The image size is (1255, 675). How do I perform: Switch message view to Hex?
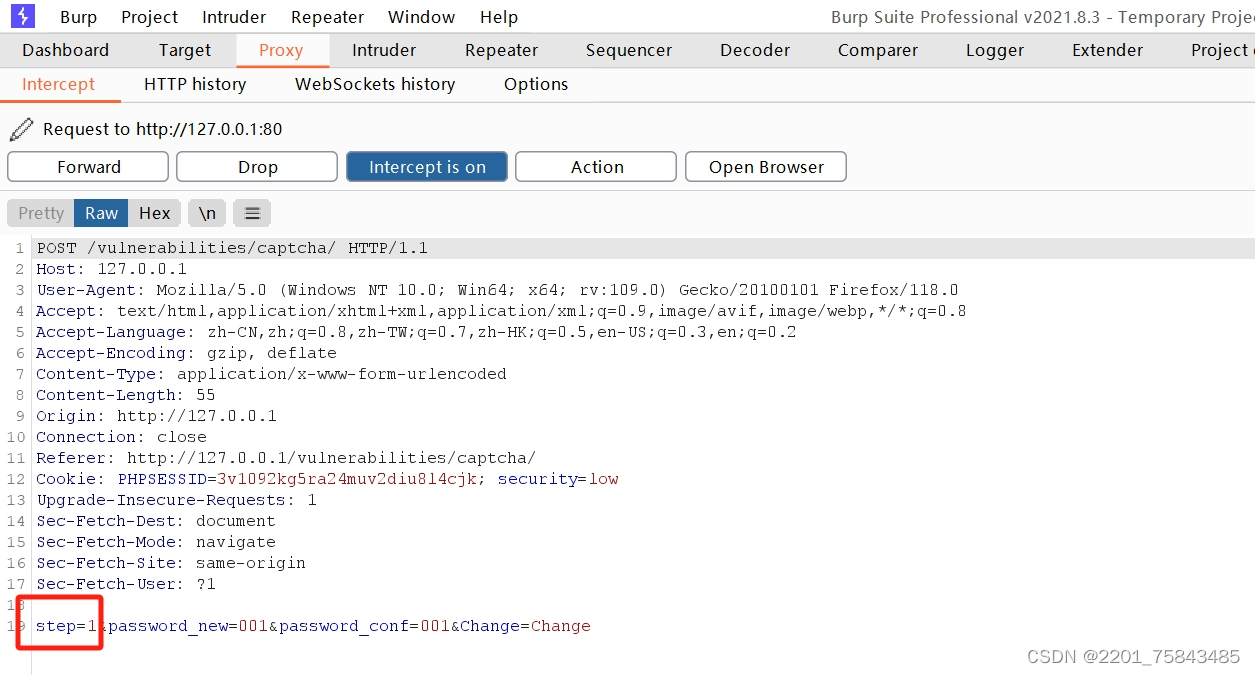155,213
